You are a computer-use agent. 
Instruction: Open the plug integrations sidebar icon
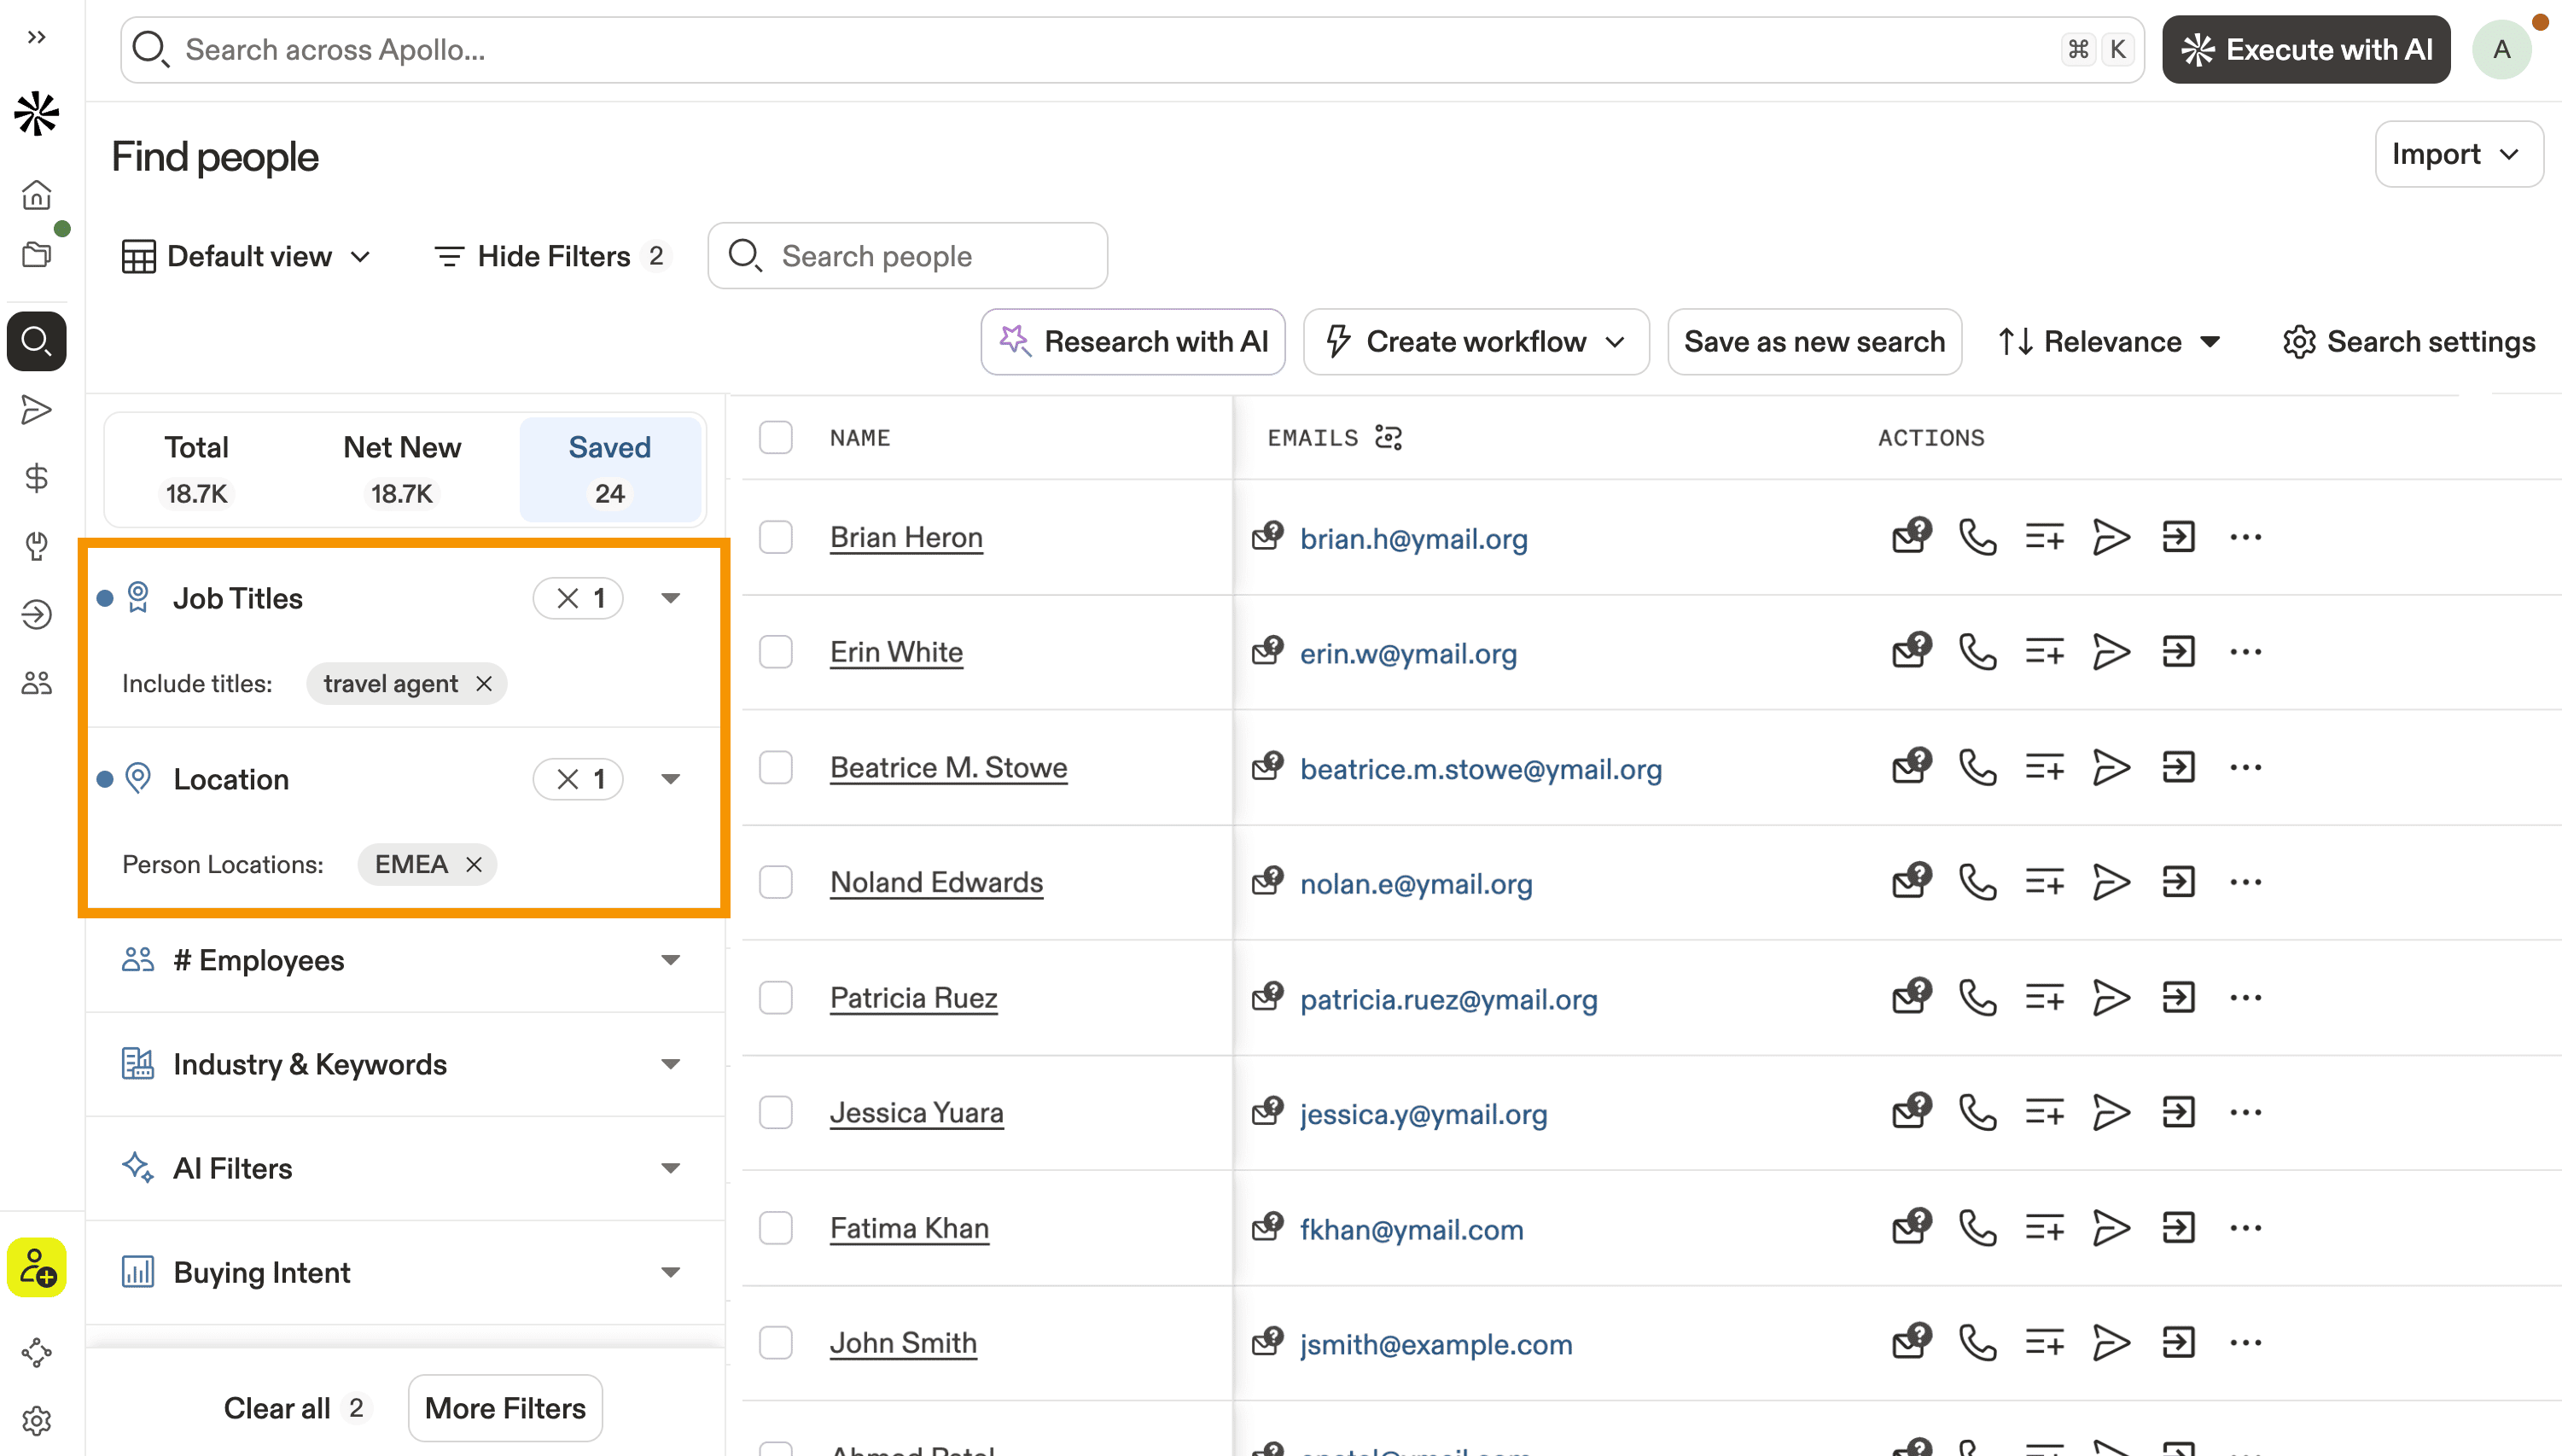click(x=37, y=546)
